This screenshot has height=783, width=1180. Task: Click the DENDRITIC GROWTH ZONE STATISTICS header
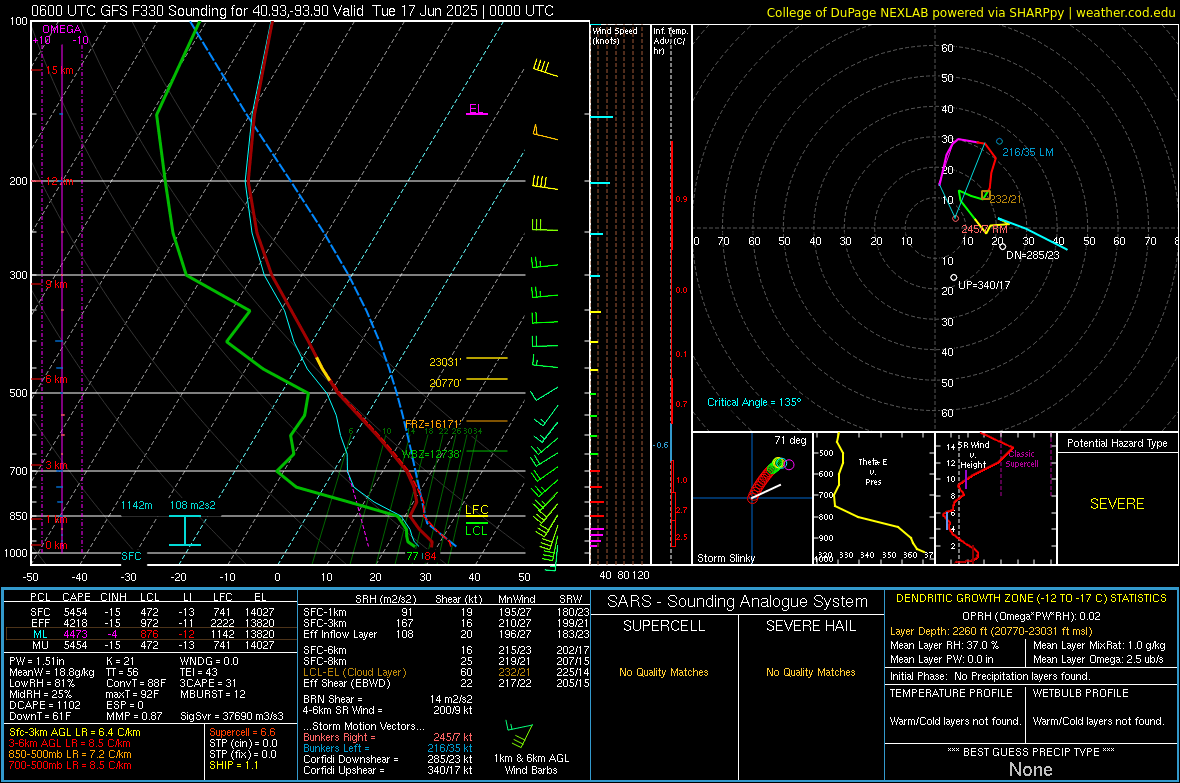1031,599
